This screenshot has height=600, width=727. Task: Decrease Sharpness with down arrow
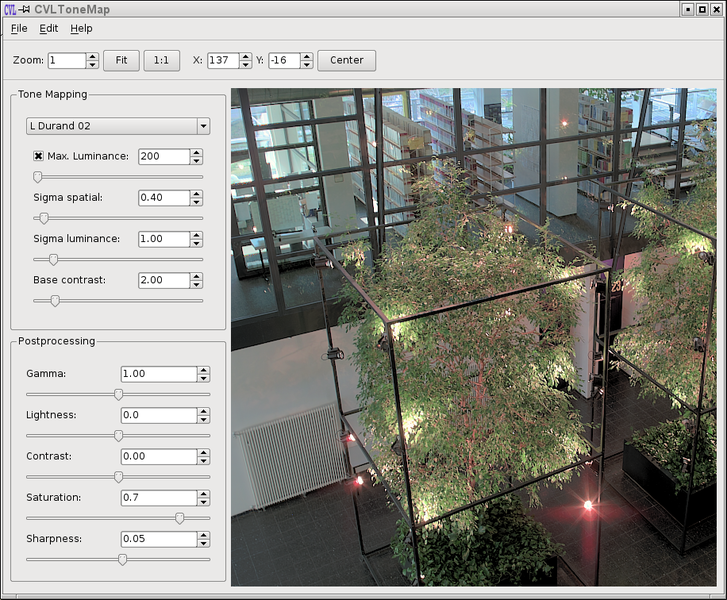pyautogui.click(x=204, y=543)
